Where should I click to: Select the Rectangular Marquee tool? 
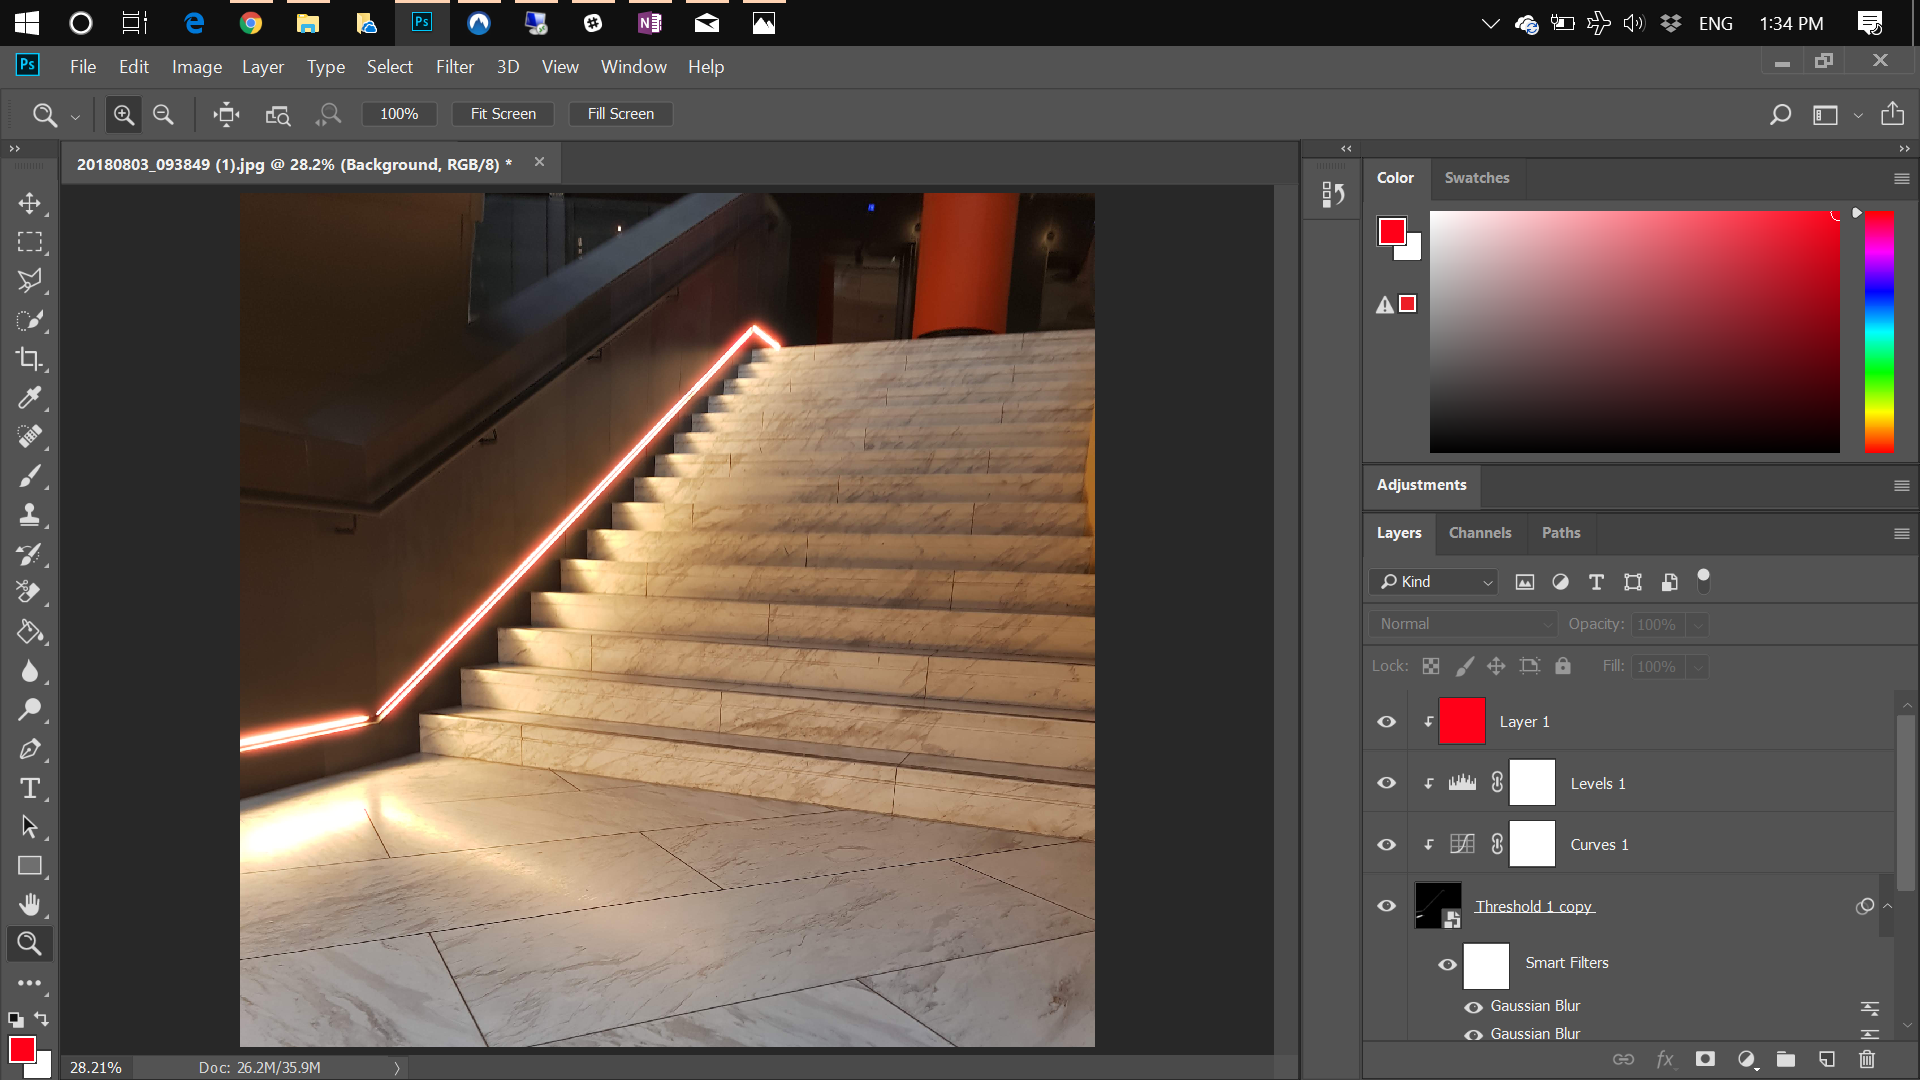(x=30, y=242)
